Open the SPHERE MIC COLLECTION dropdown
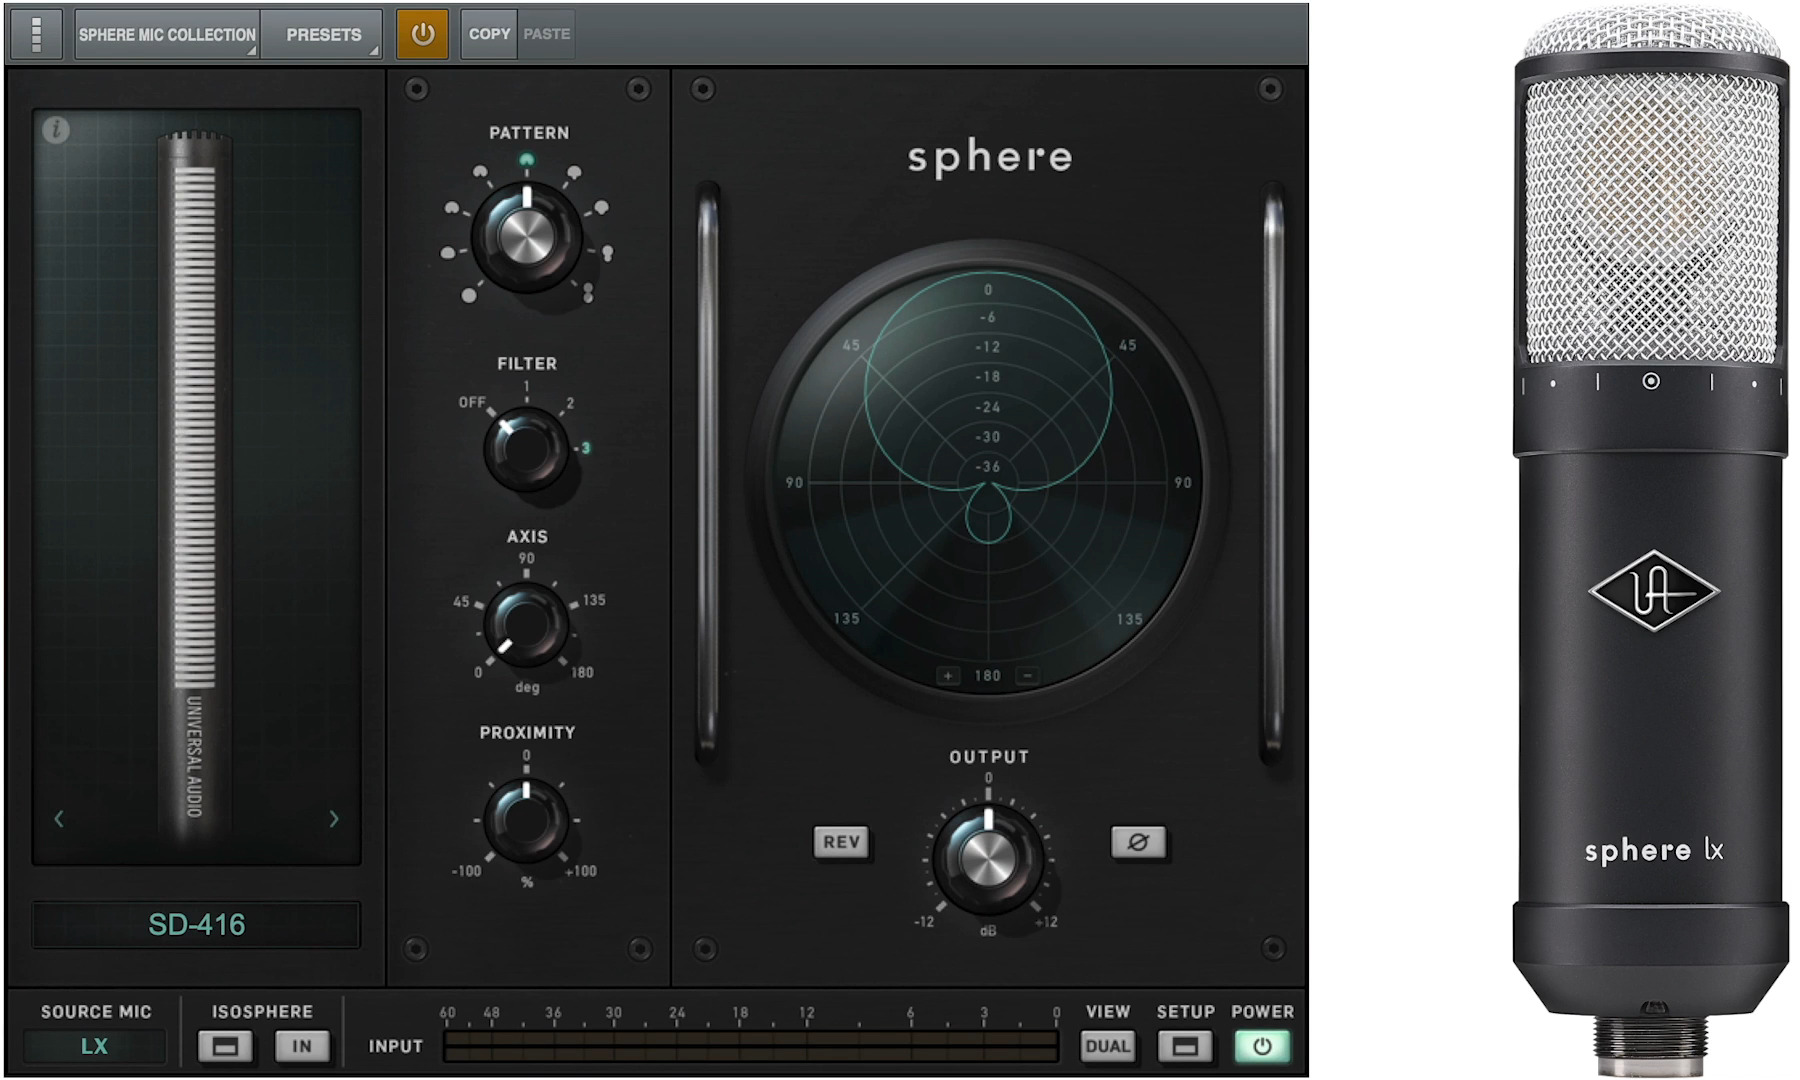Image resolution: width=1800 pixels, height=1080 pixels. point(167,34)
